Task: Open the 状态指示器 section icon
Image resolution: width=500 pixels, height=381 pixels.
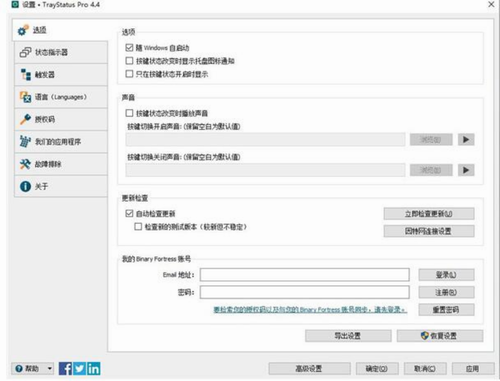Action: pos(26,52)
